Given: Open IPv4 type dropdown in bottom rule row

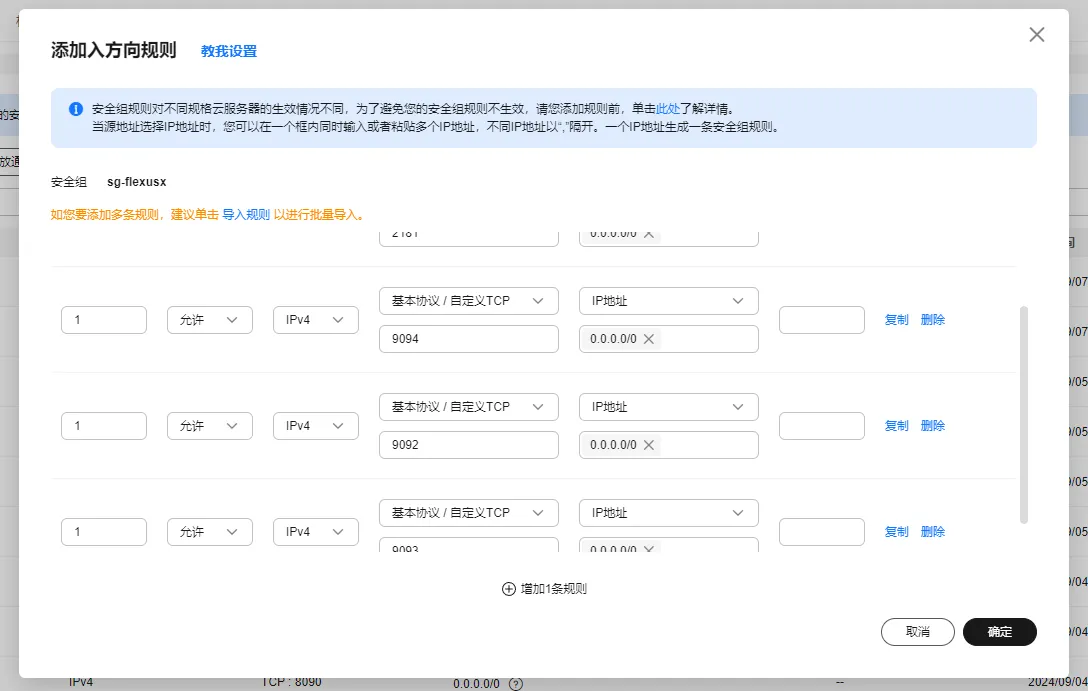Looking at the screenshot, I should pyautogui.click(x=316, y=532).
